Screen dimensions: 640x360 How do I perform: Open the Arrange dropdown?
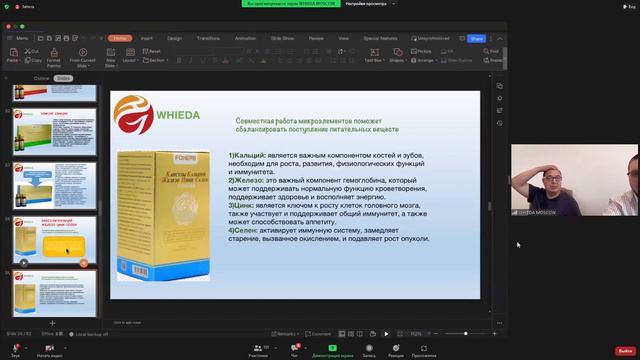[x=424, y=60]
